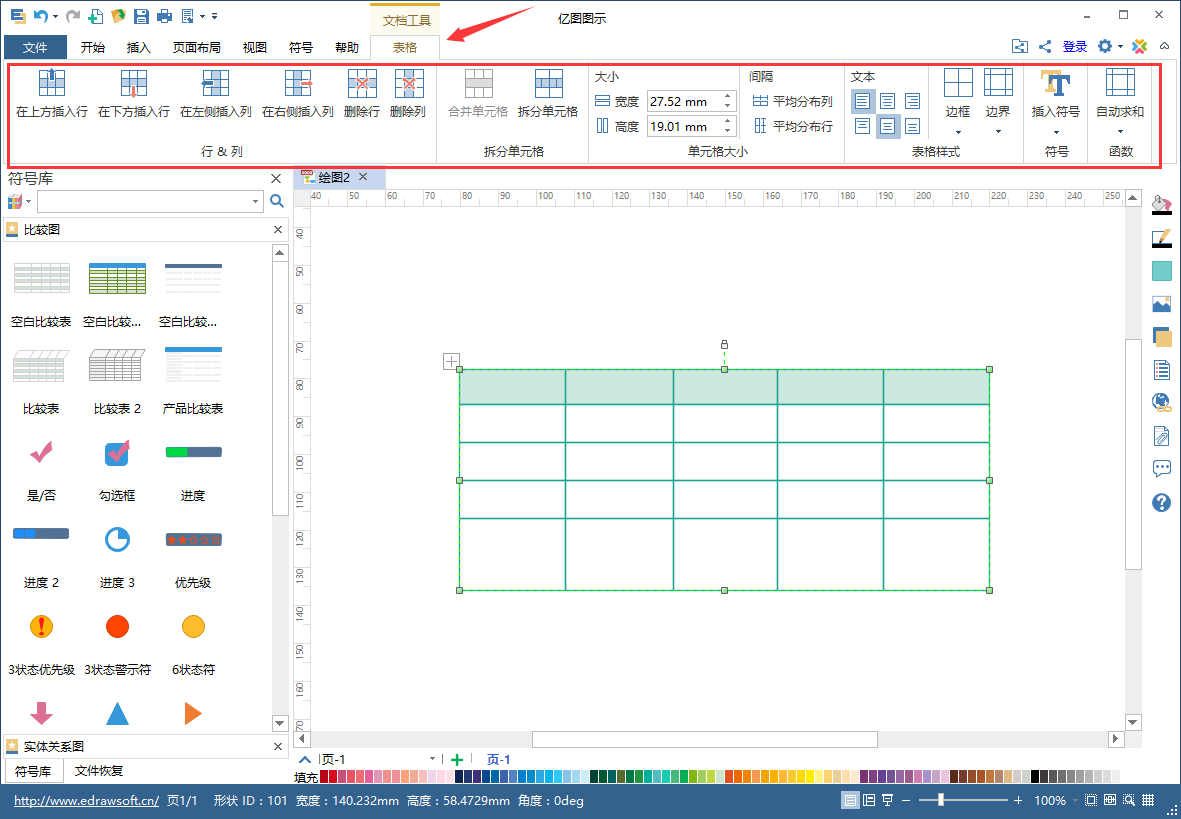Align cell text middle left

[862, 126]
